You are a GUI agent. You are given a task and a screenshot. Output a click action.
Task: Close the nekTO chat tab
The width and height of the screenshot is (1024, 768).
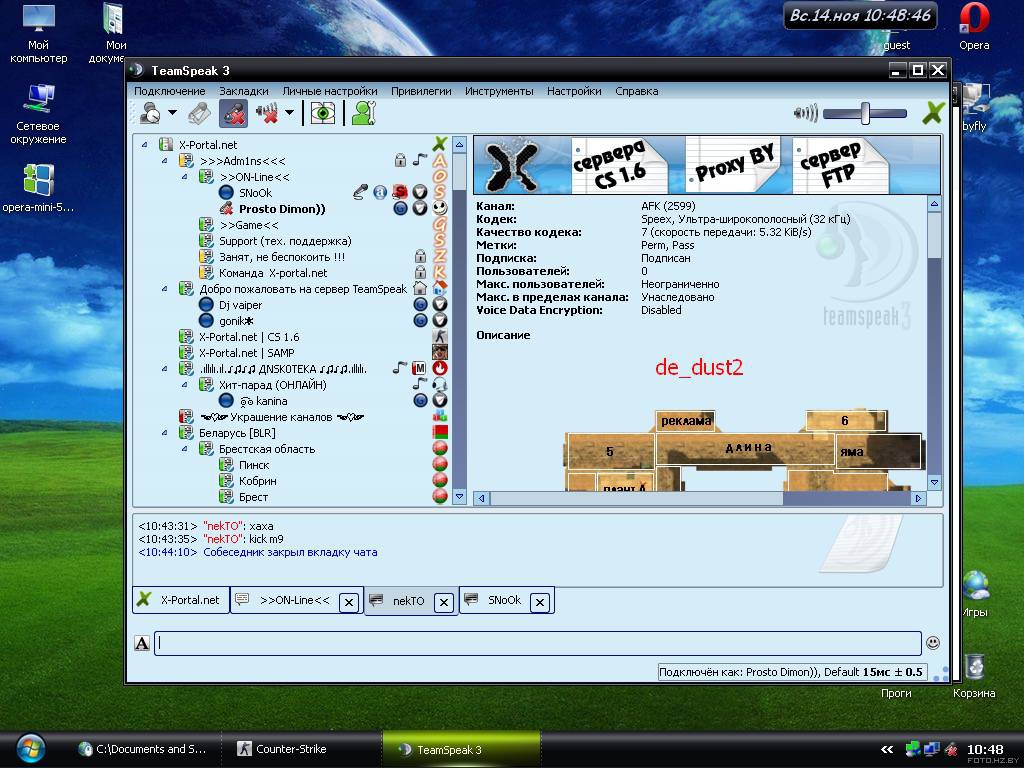[444, 602]
